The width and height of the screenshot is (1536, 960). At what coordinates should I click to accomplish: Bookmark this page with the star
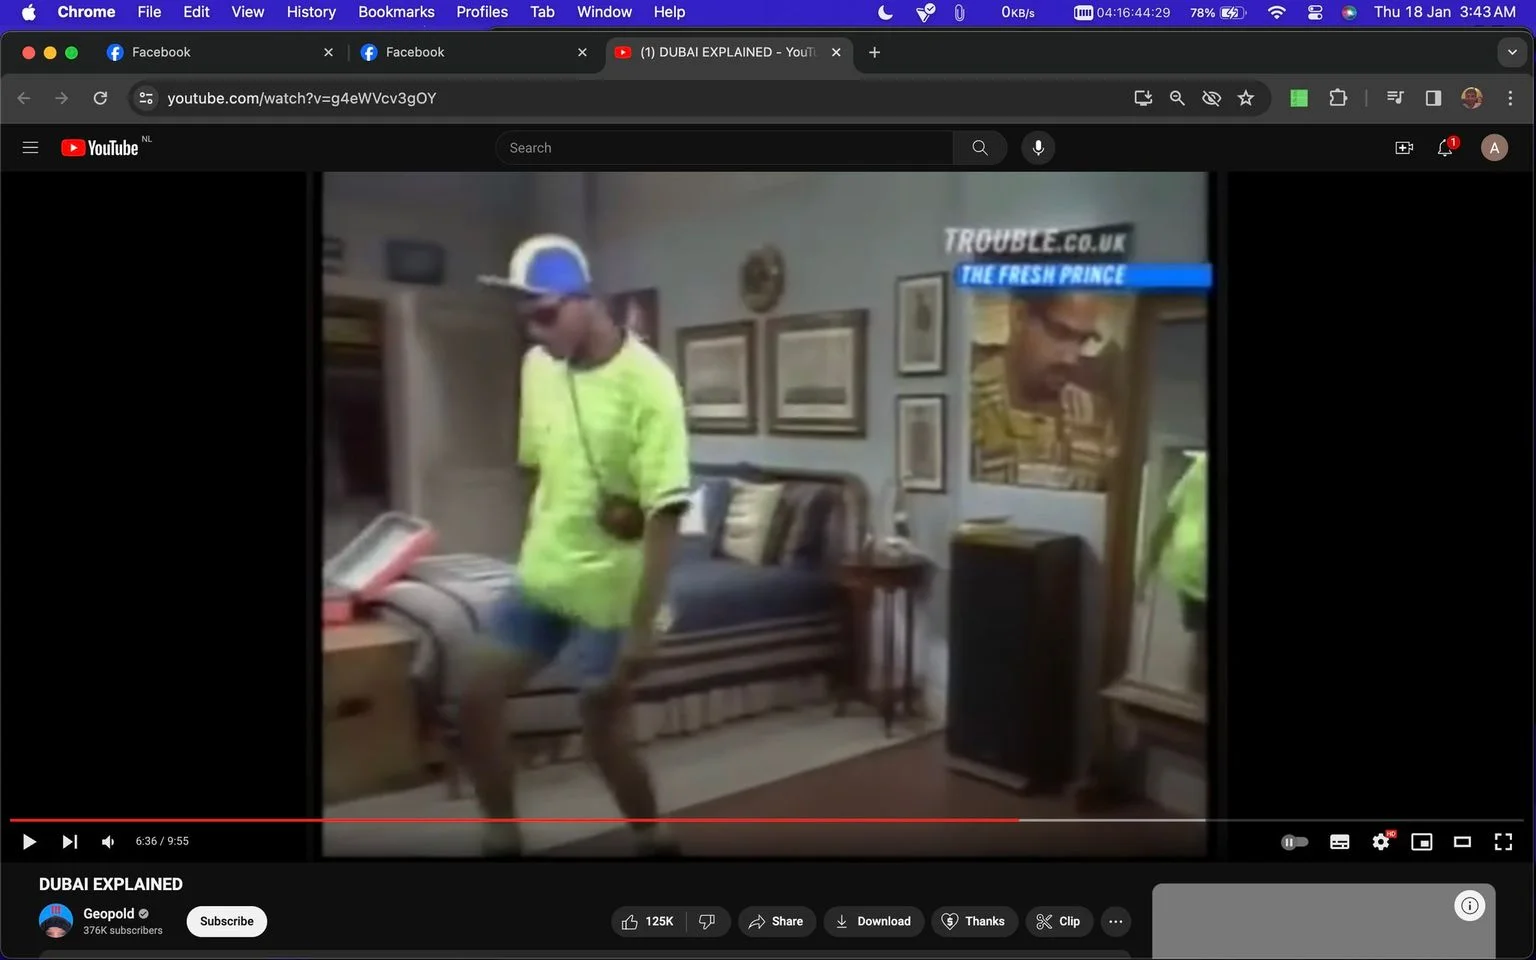(1245, 98)
